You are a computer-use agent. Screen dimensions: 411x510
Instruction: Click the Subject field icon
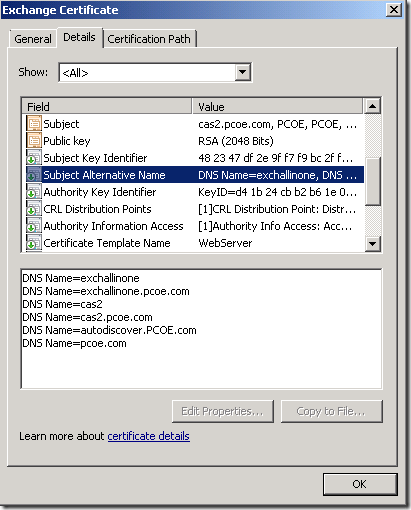coord(34,124)
